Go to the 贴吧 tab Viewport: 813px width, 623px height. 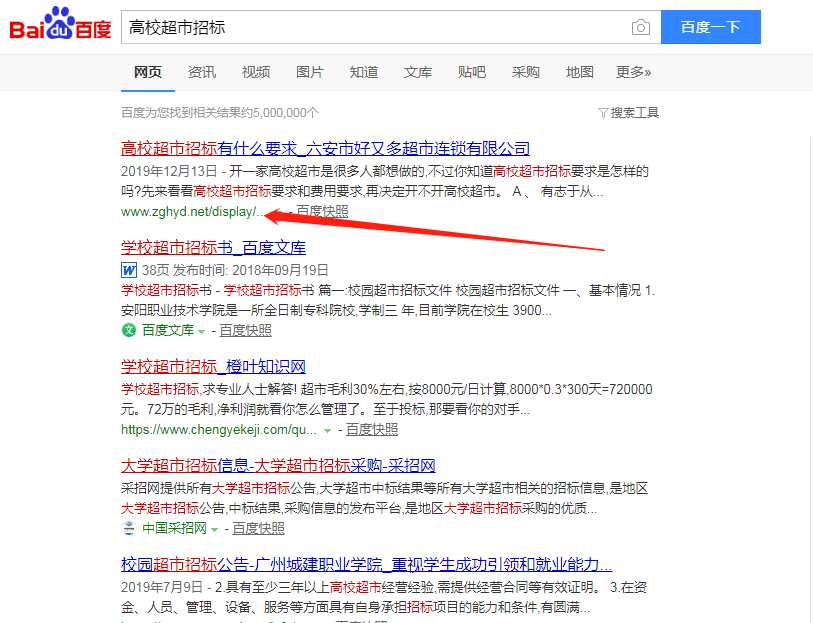point(471,72)
